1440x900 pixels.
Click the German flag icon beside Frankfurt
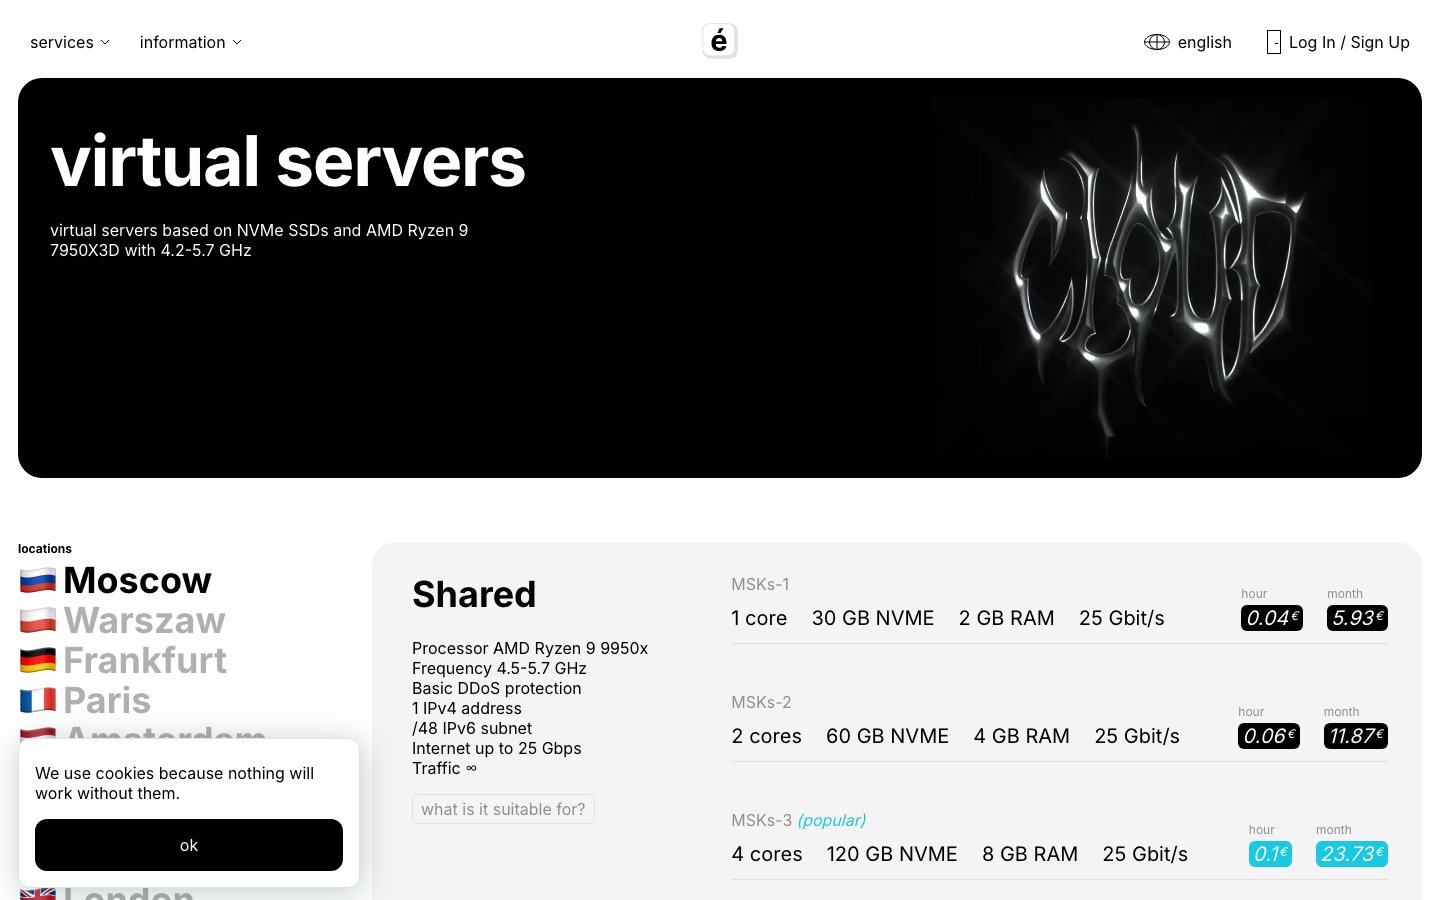point(38,660)
